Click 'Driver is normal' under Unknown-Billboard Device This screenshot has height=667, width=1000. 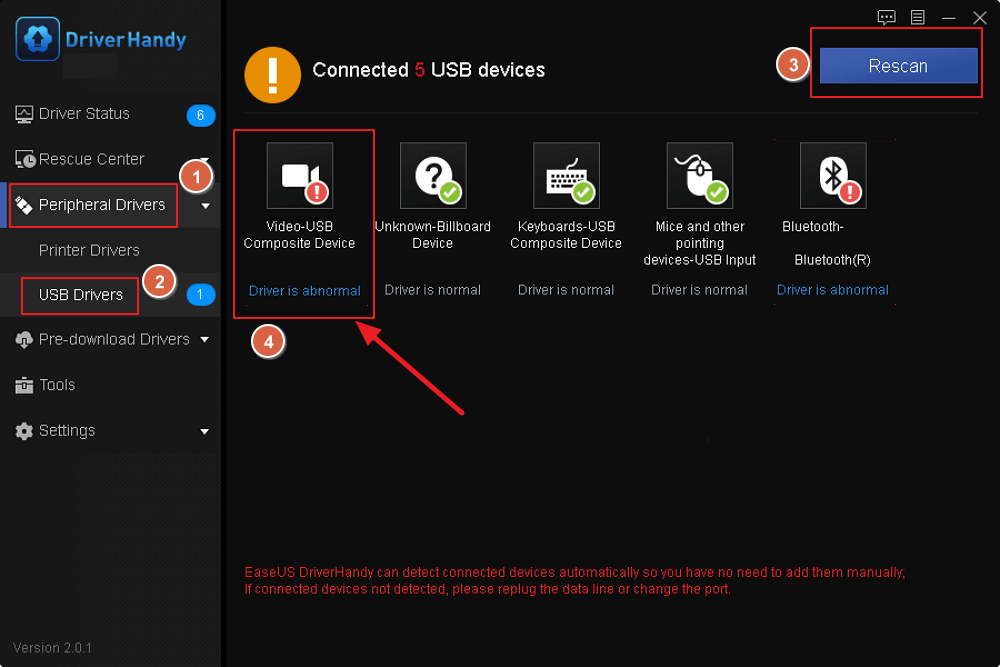pyautogui.click(x=432, y=290)
